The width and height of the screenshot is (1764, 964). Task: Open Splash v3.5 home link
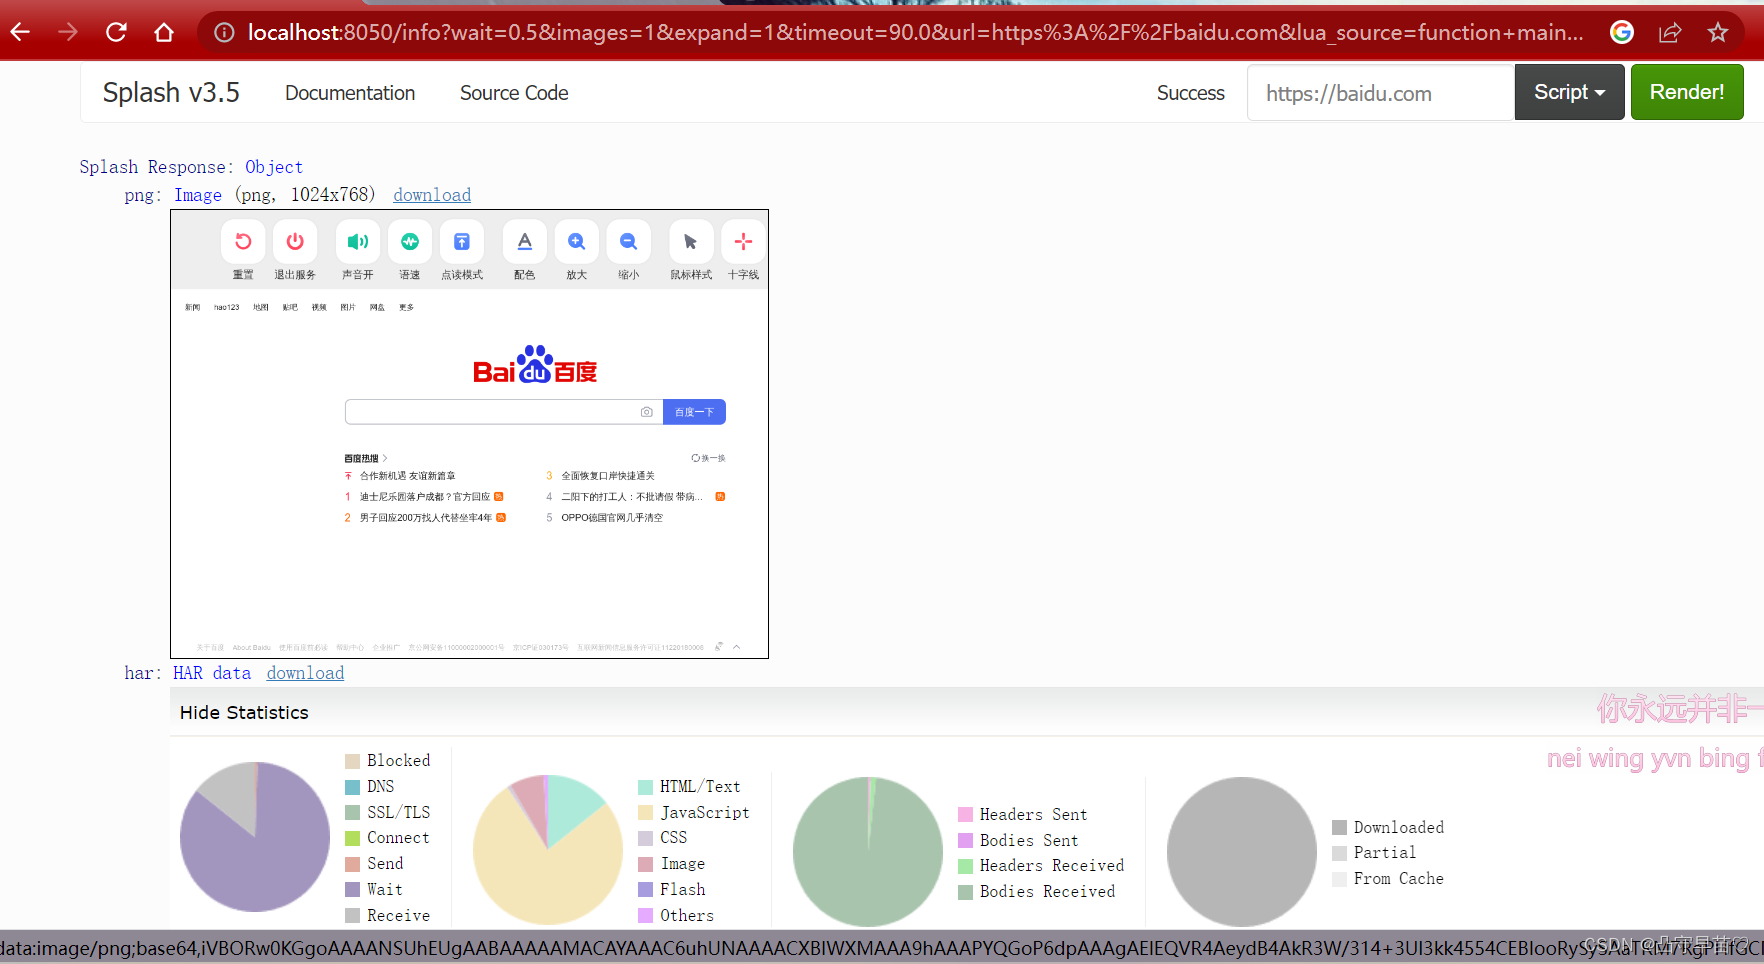click(x=171, y=92)
